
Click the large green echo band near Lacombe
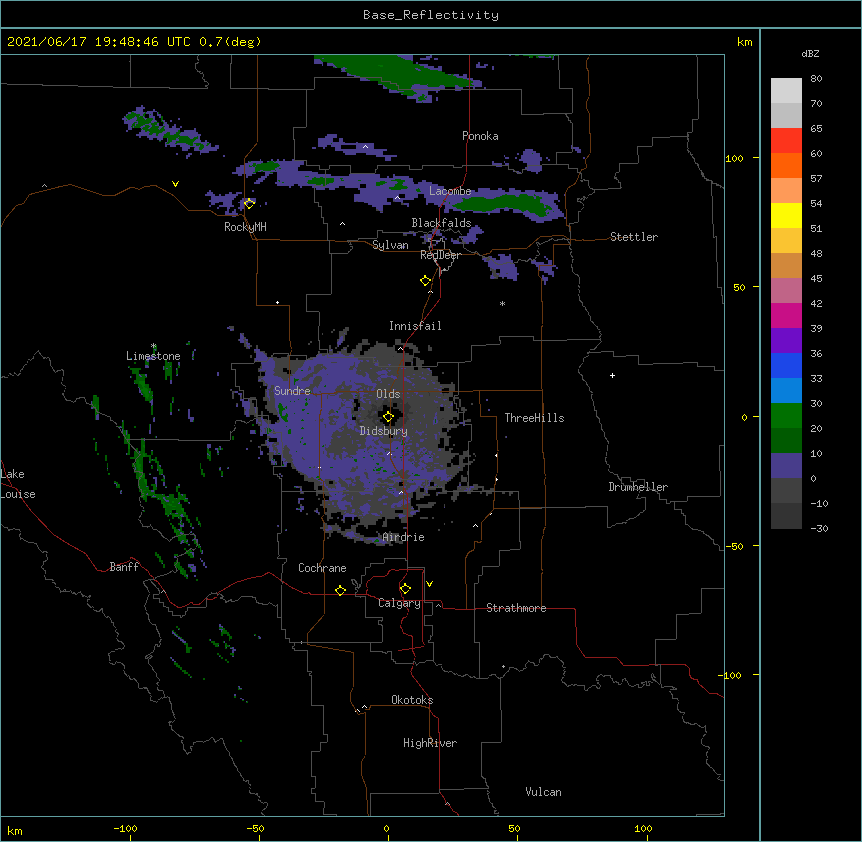[503, 203]
